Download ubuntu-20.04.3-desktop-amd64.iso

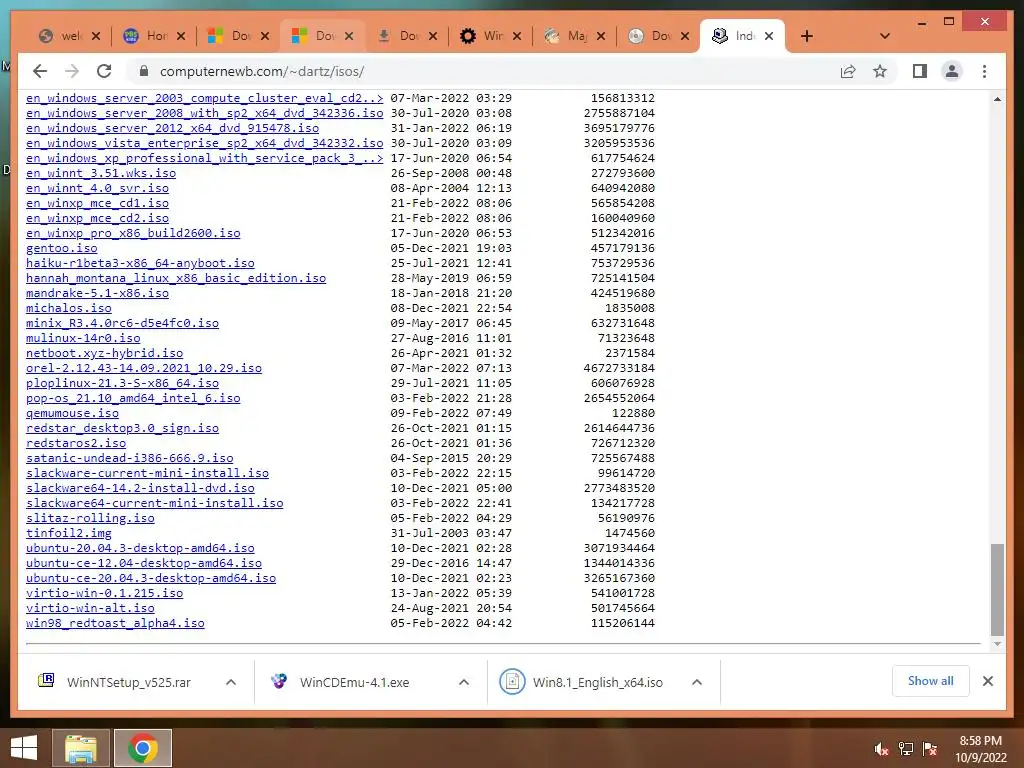(140, 548)
